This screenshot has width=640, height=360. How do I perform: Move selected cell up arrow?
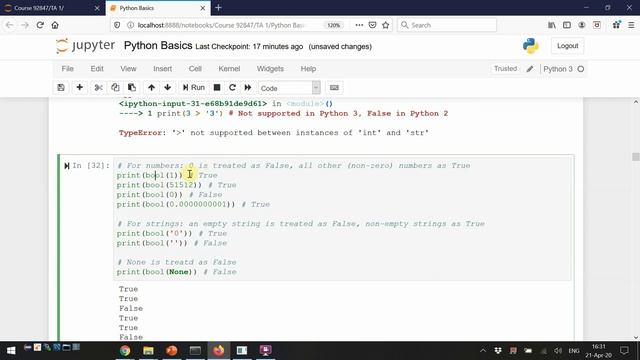[151, 88]
